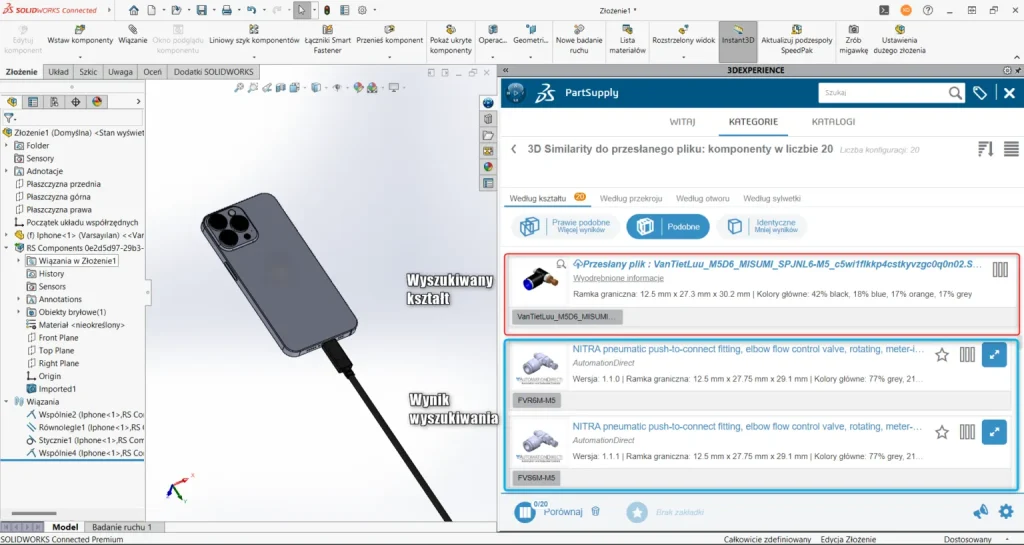Click the PartSupply search field

(882, 93)
